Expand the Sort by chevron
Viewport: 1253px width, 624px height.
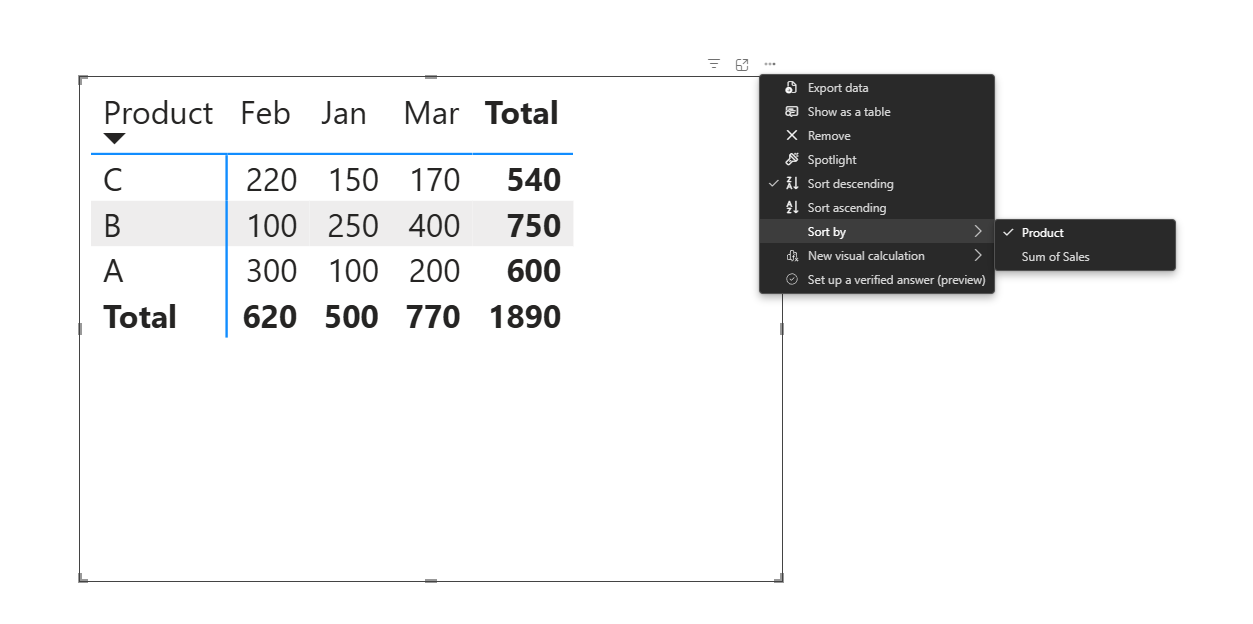point(978,232)
